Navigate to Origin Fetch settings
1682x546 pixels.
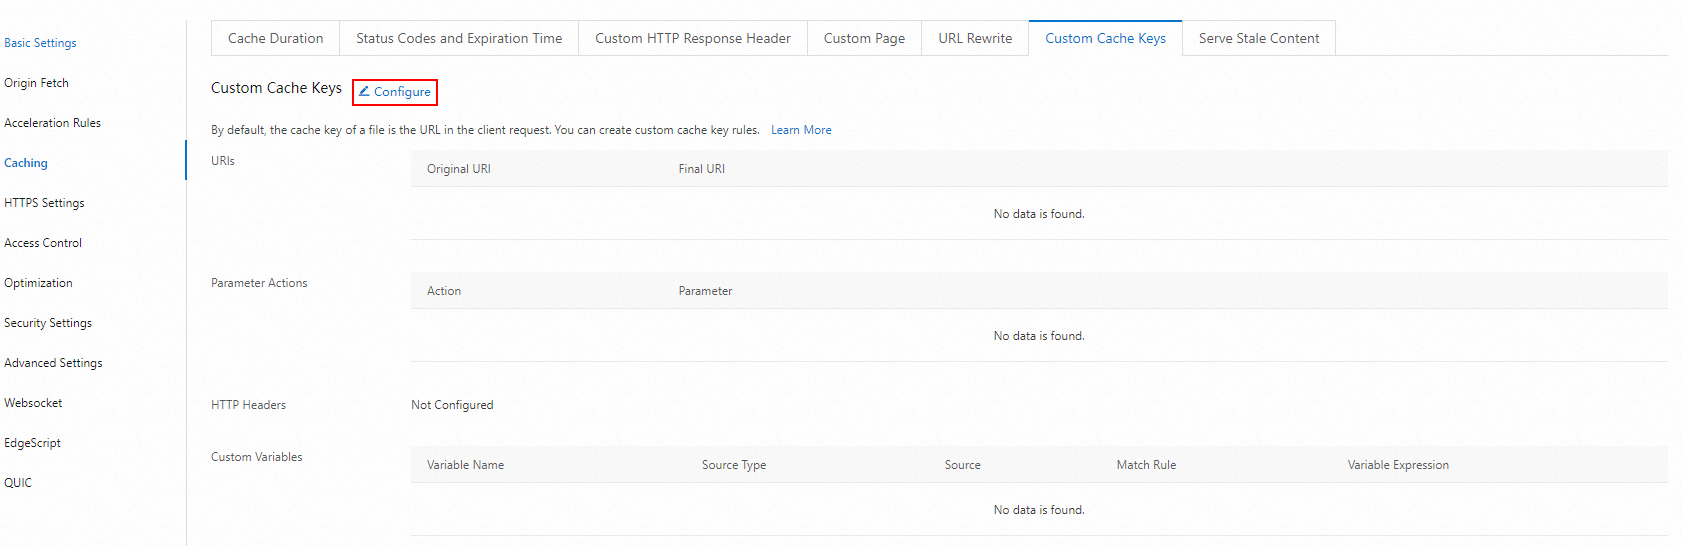pyautogui.click(x=36, y=83)
